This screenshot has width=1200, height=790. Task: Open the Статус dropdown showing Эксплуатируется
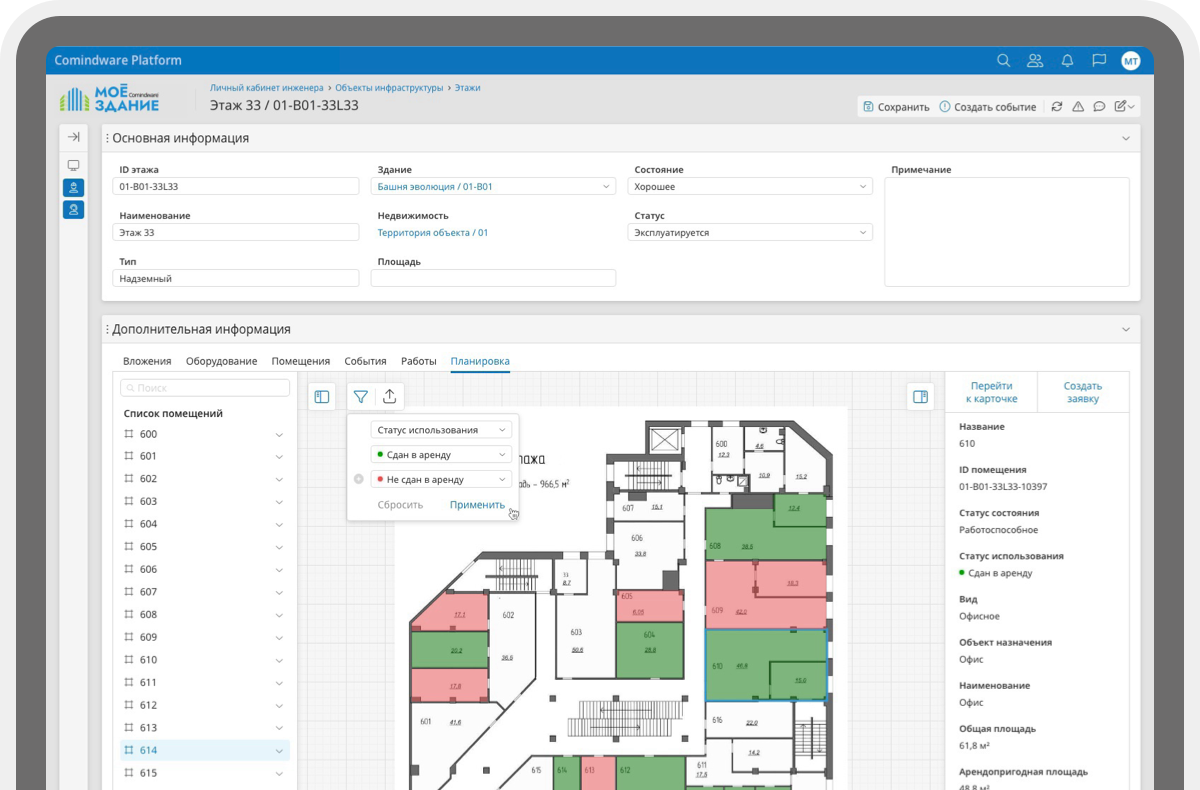click(x=750, y=233)
